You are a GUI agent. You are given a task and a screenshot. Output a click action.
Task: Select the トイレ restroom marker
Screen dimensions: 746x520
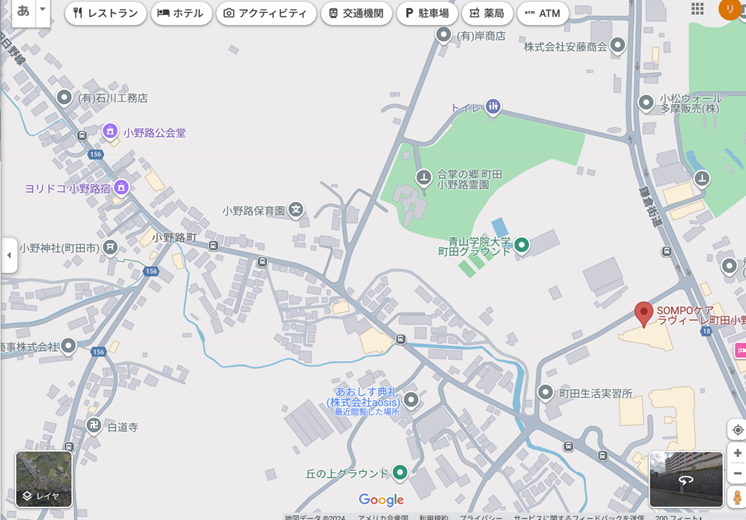493,107
